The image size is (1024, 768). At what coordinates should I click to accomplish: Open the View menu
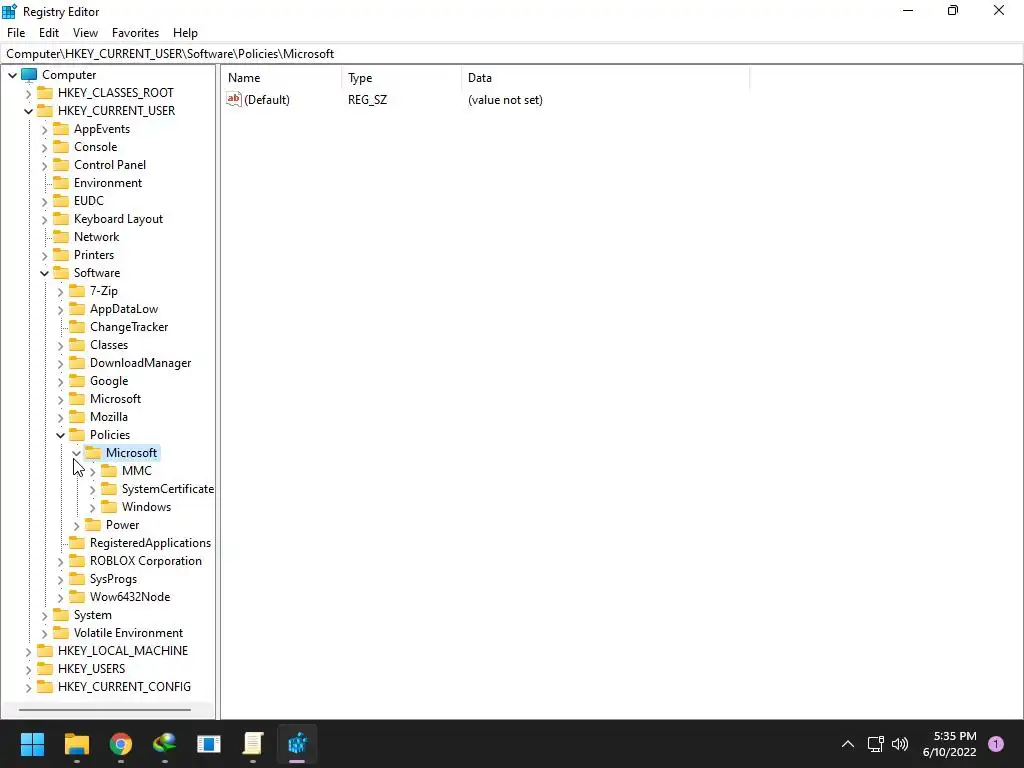(x=85, y=33)
